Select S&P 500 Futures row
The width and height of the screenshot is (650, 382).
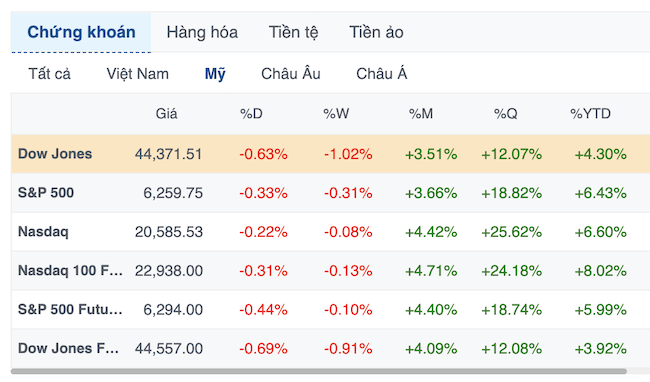point(330,309)
